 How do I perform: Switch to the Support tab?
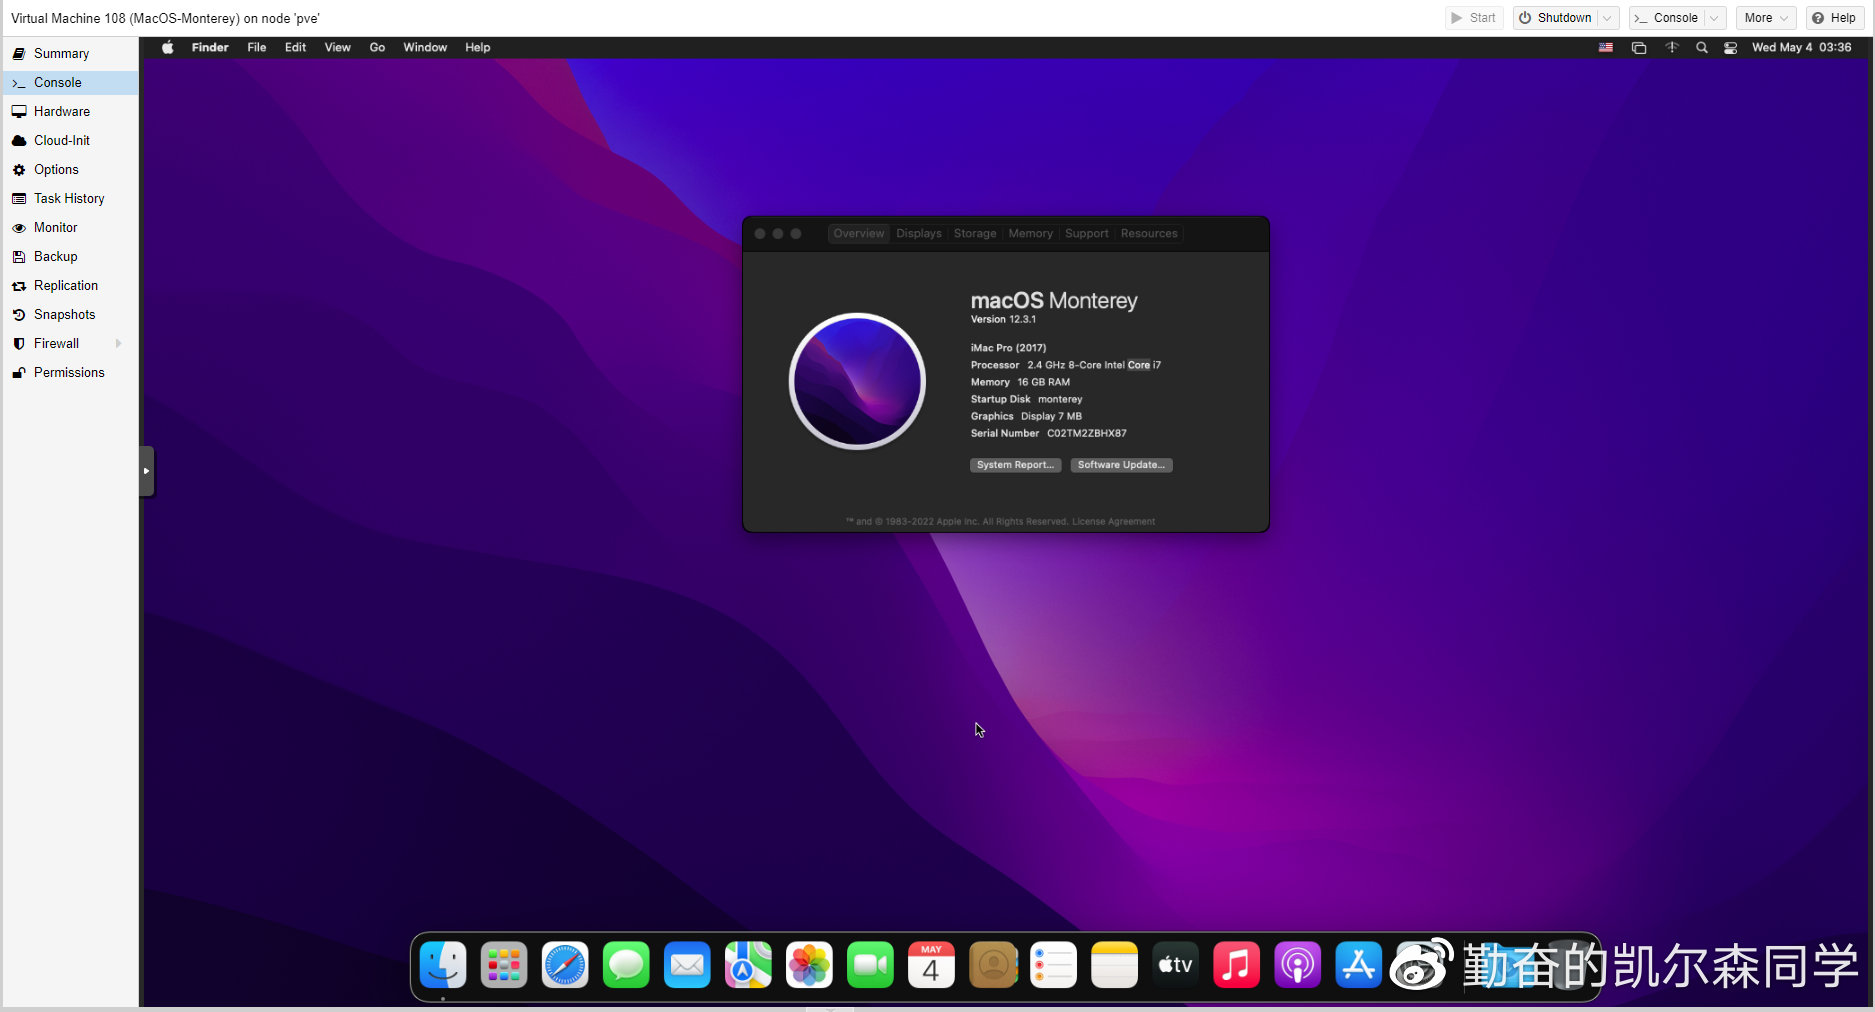pos(1087,233)
